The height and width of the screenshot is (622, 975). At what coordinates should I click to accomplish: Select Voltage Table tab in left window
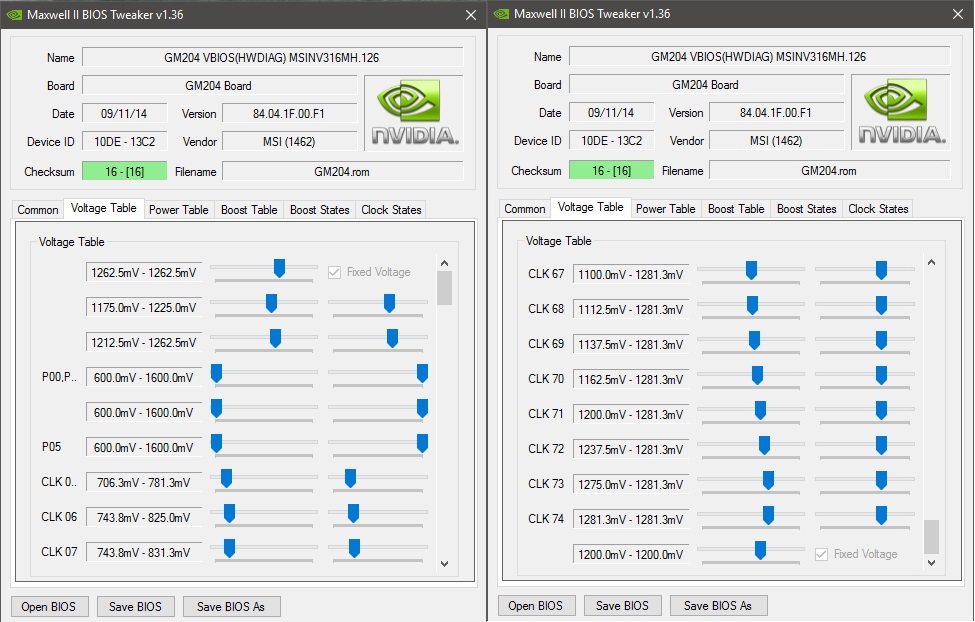pyautogui.click(x=103, y=208)
